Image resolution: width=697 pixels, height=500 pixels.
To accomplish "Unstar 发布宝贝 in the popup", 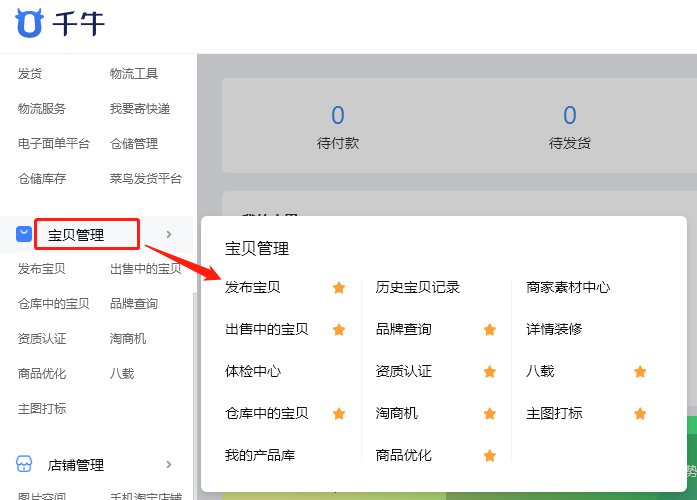I will 339,288.
